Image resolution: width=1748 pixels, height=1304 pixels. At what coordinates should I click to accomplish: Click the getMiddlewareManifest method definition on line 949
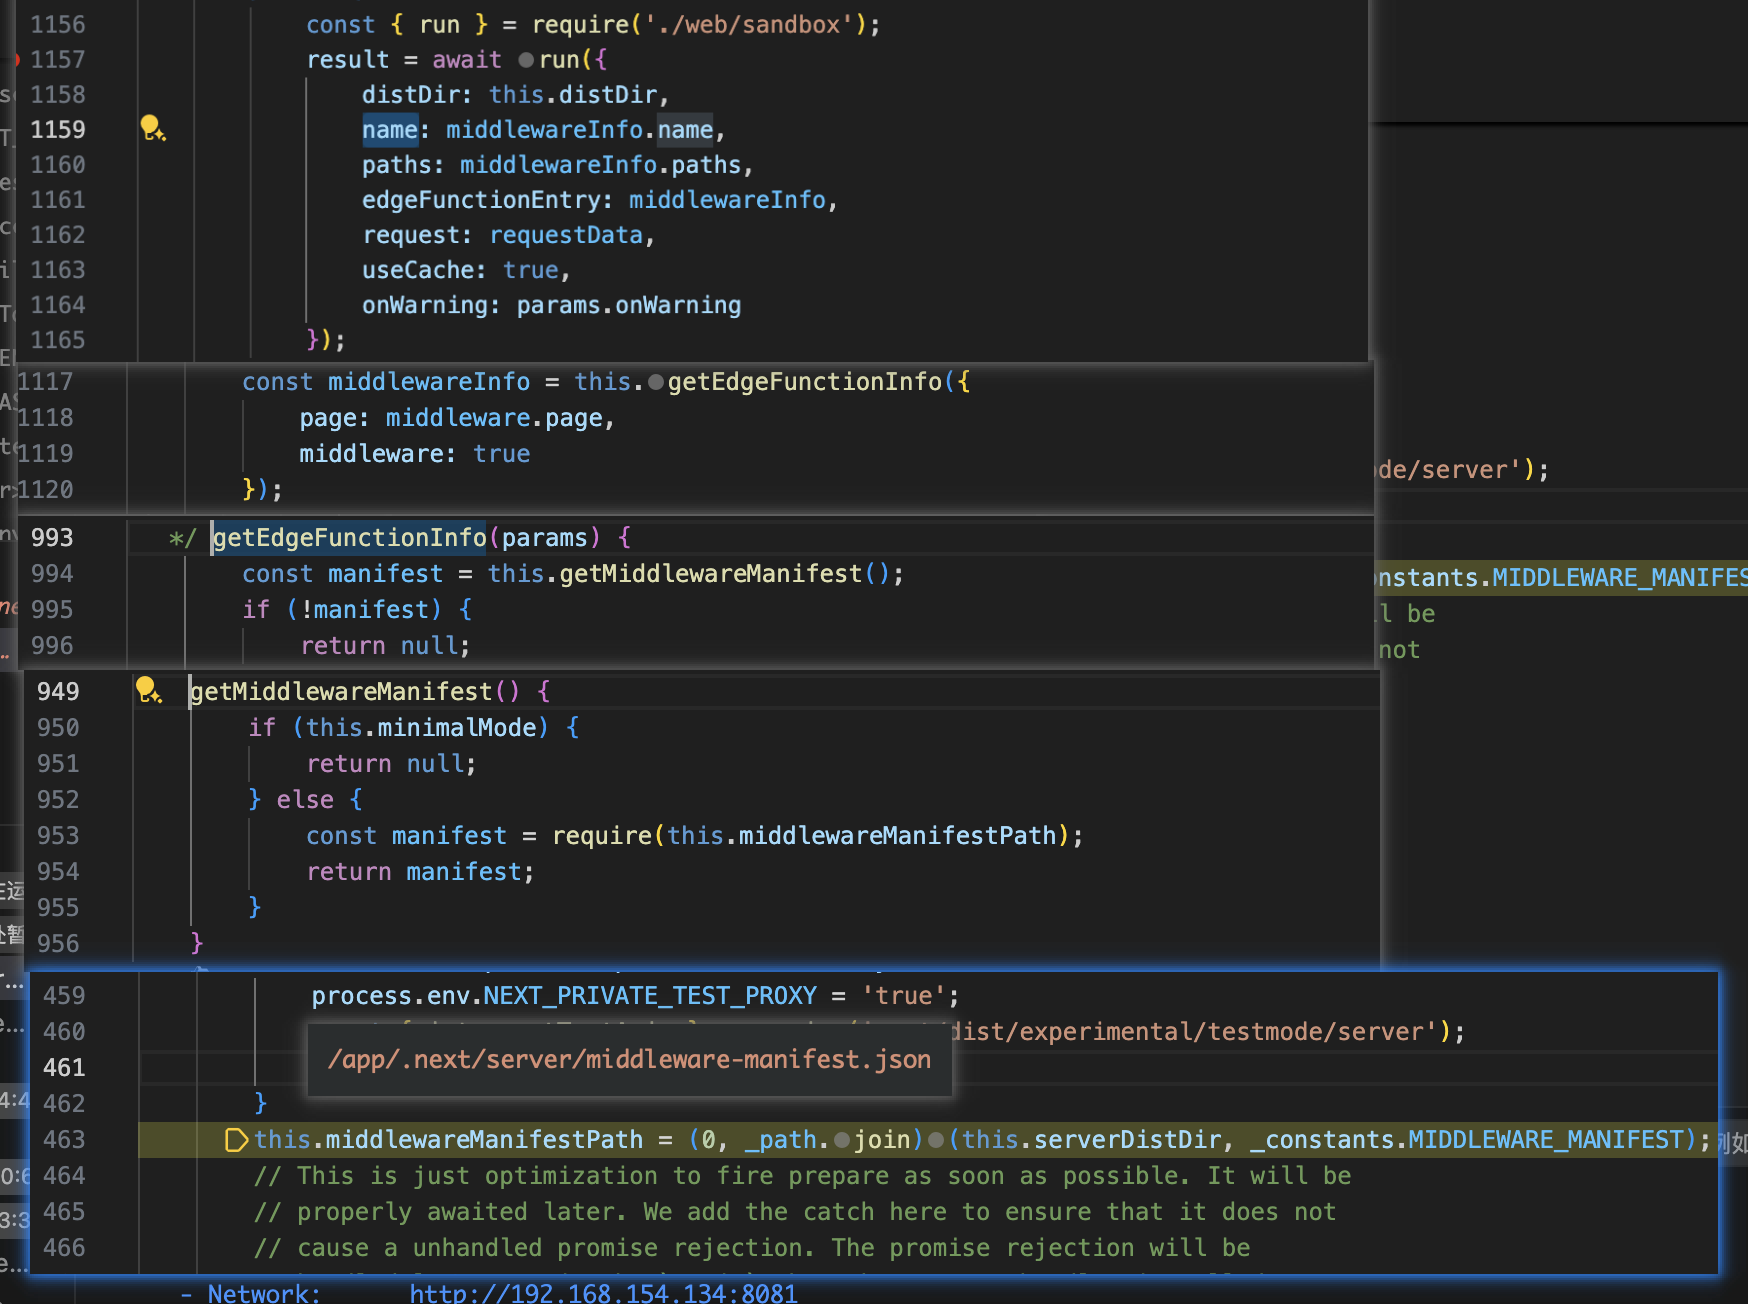pos(341,692)
